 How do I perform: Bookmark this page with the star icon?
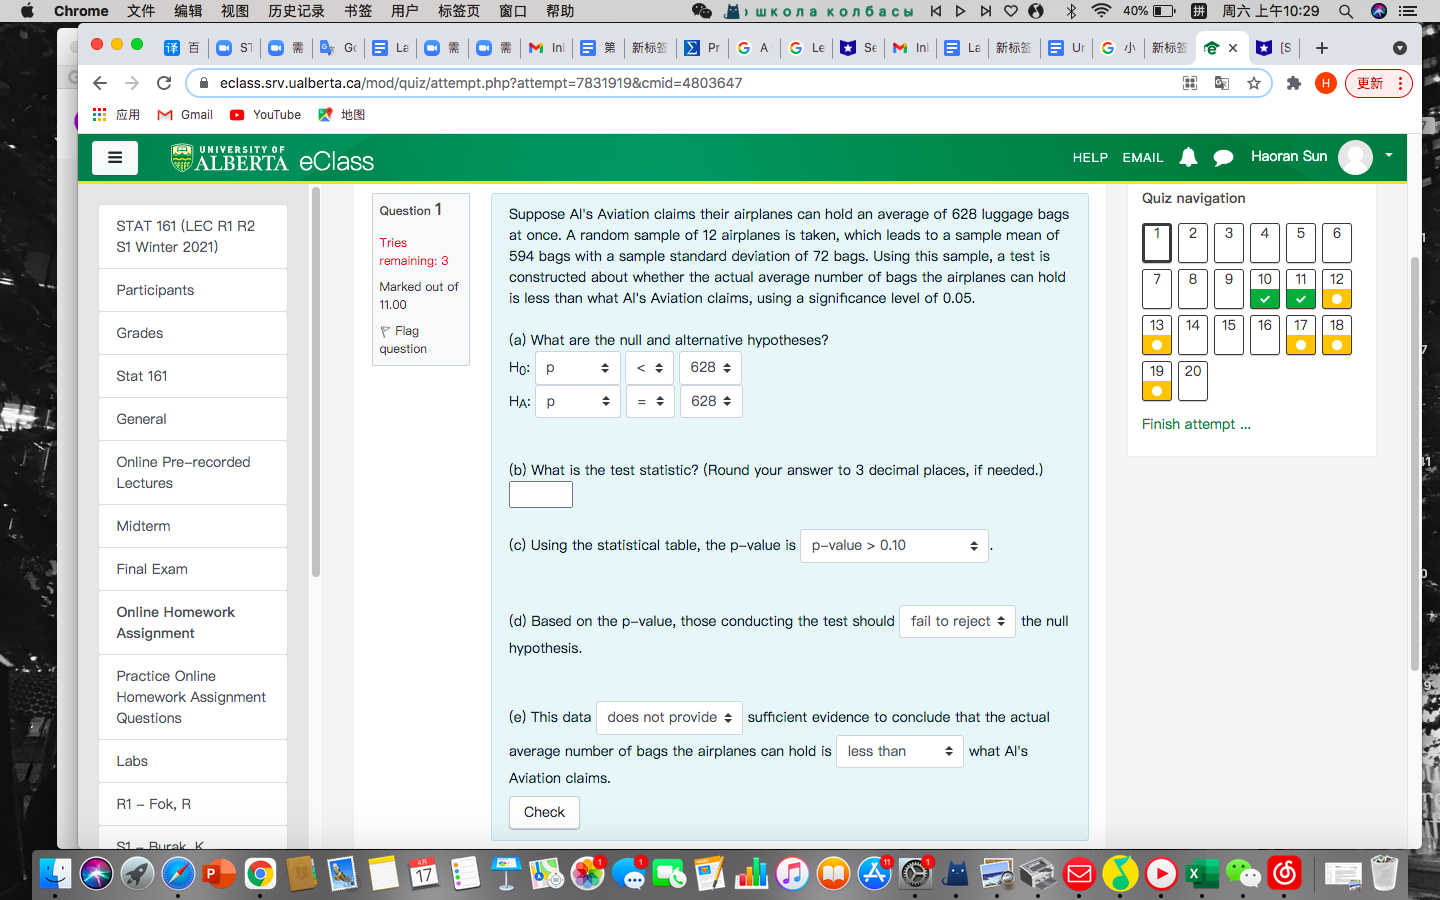(x=1253, y=83)
